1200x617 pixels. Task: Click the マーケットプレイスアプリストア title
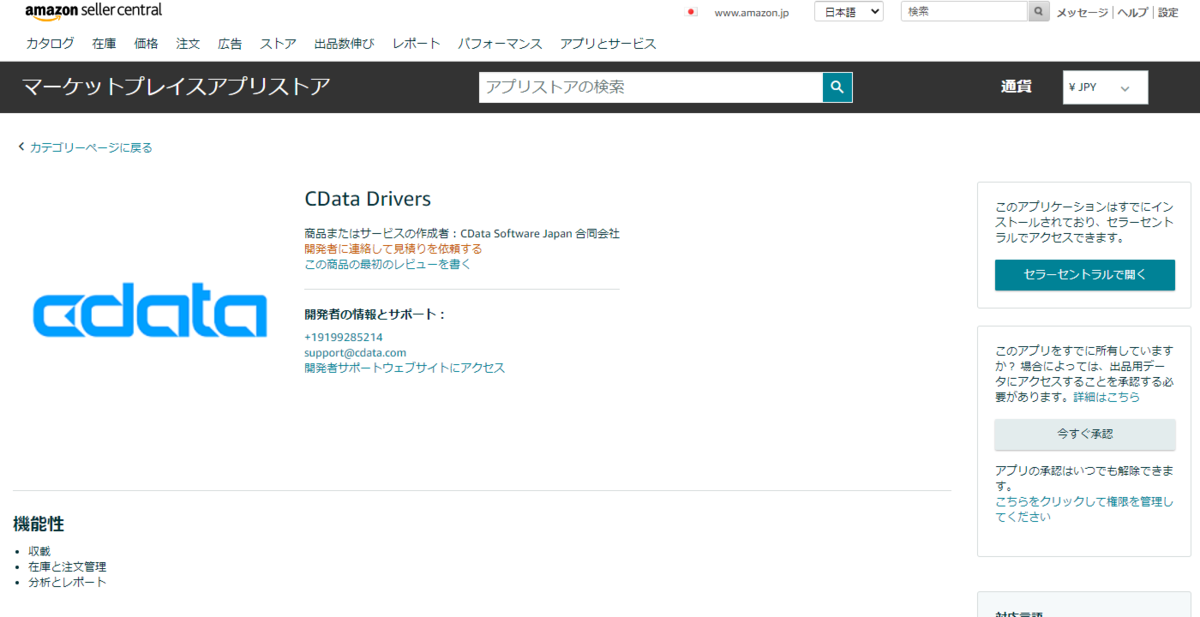point(176,87)
